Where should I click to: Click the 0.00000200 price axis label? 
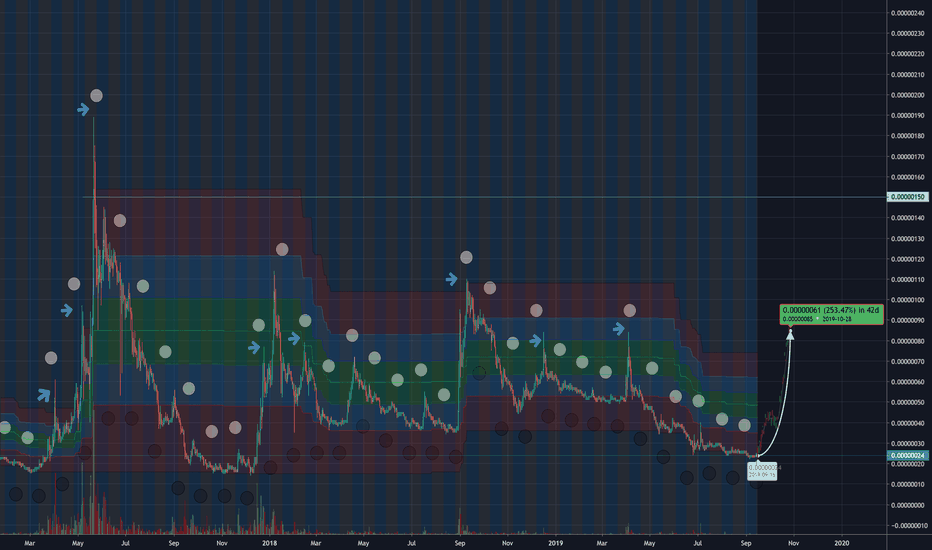pos(908,95)
